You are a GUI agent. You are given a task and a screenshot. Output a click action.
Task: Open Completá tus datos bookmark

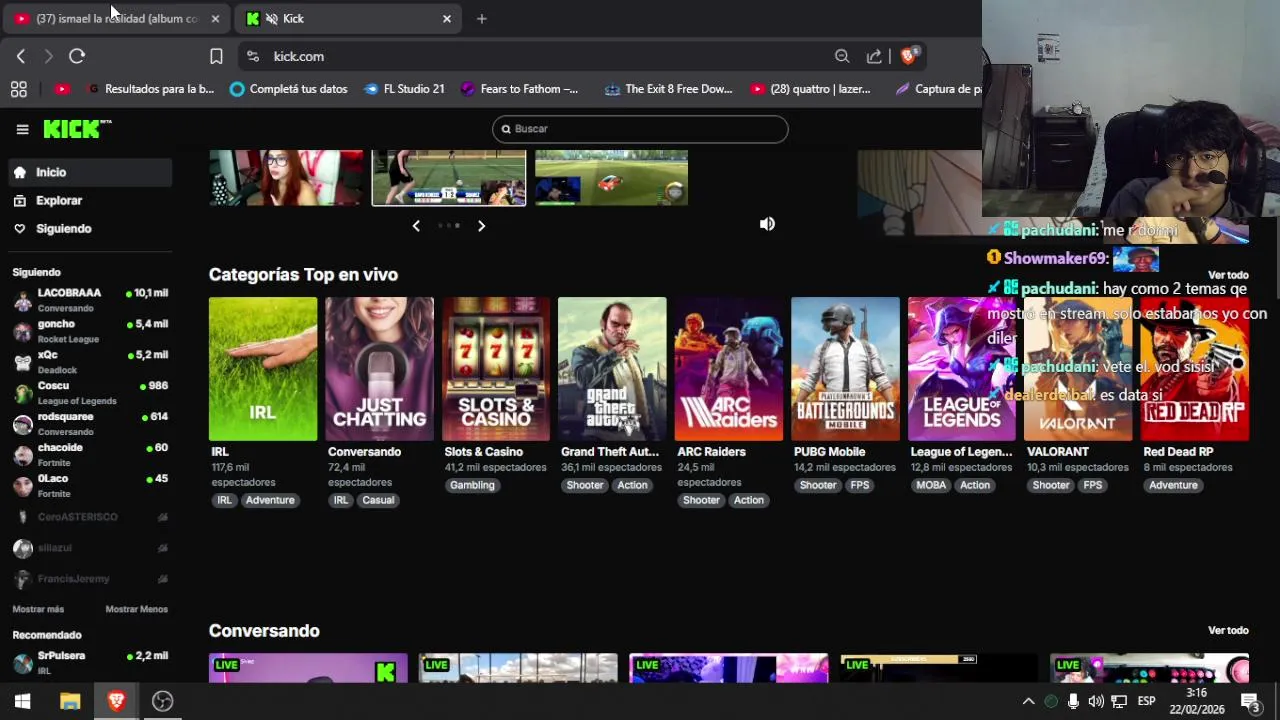pyautogui.click(x=288, y=89)
